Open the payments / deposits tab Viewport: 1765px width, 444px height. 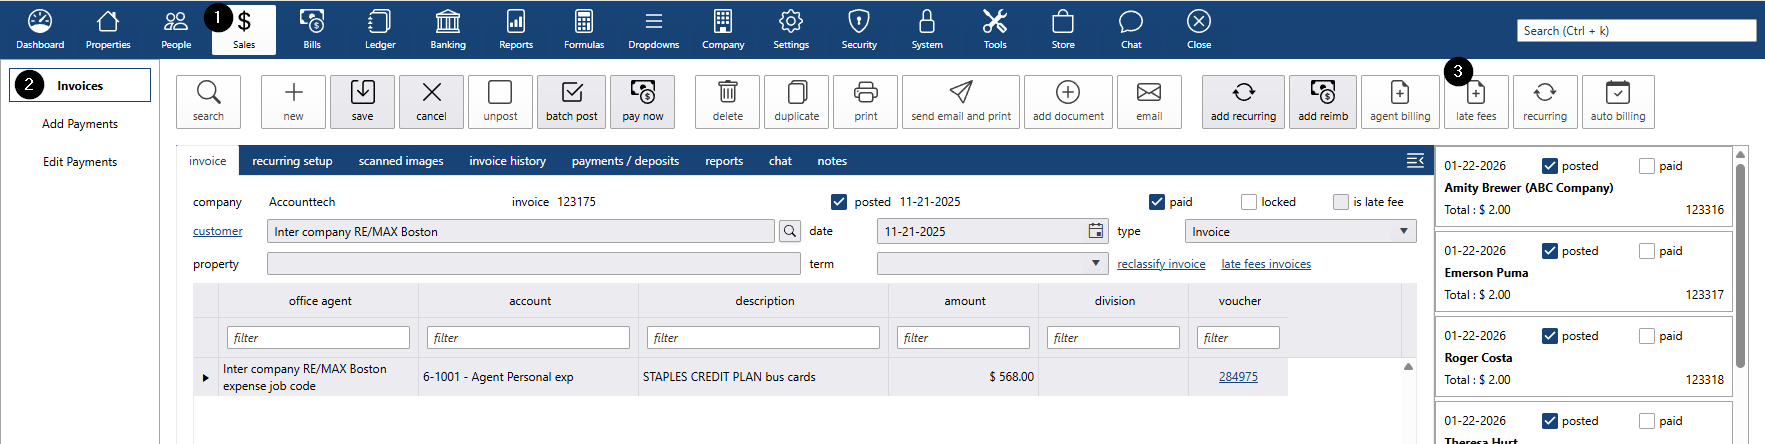625,161
